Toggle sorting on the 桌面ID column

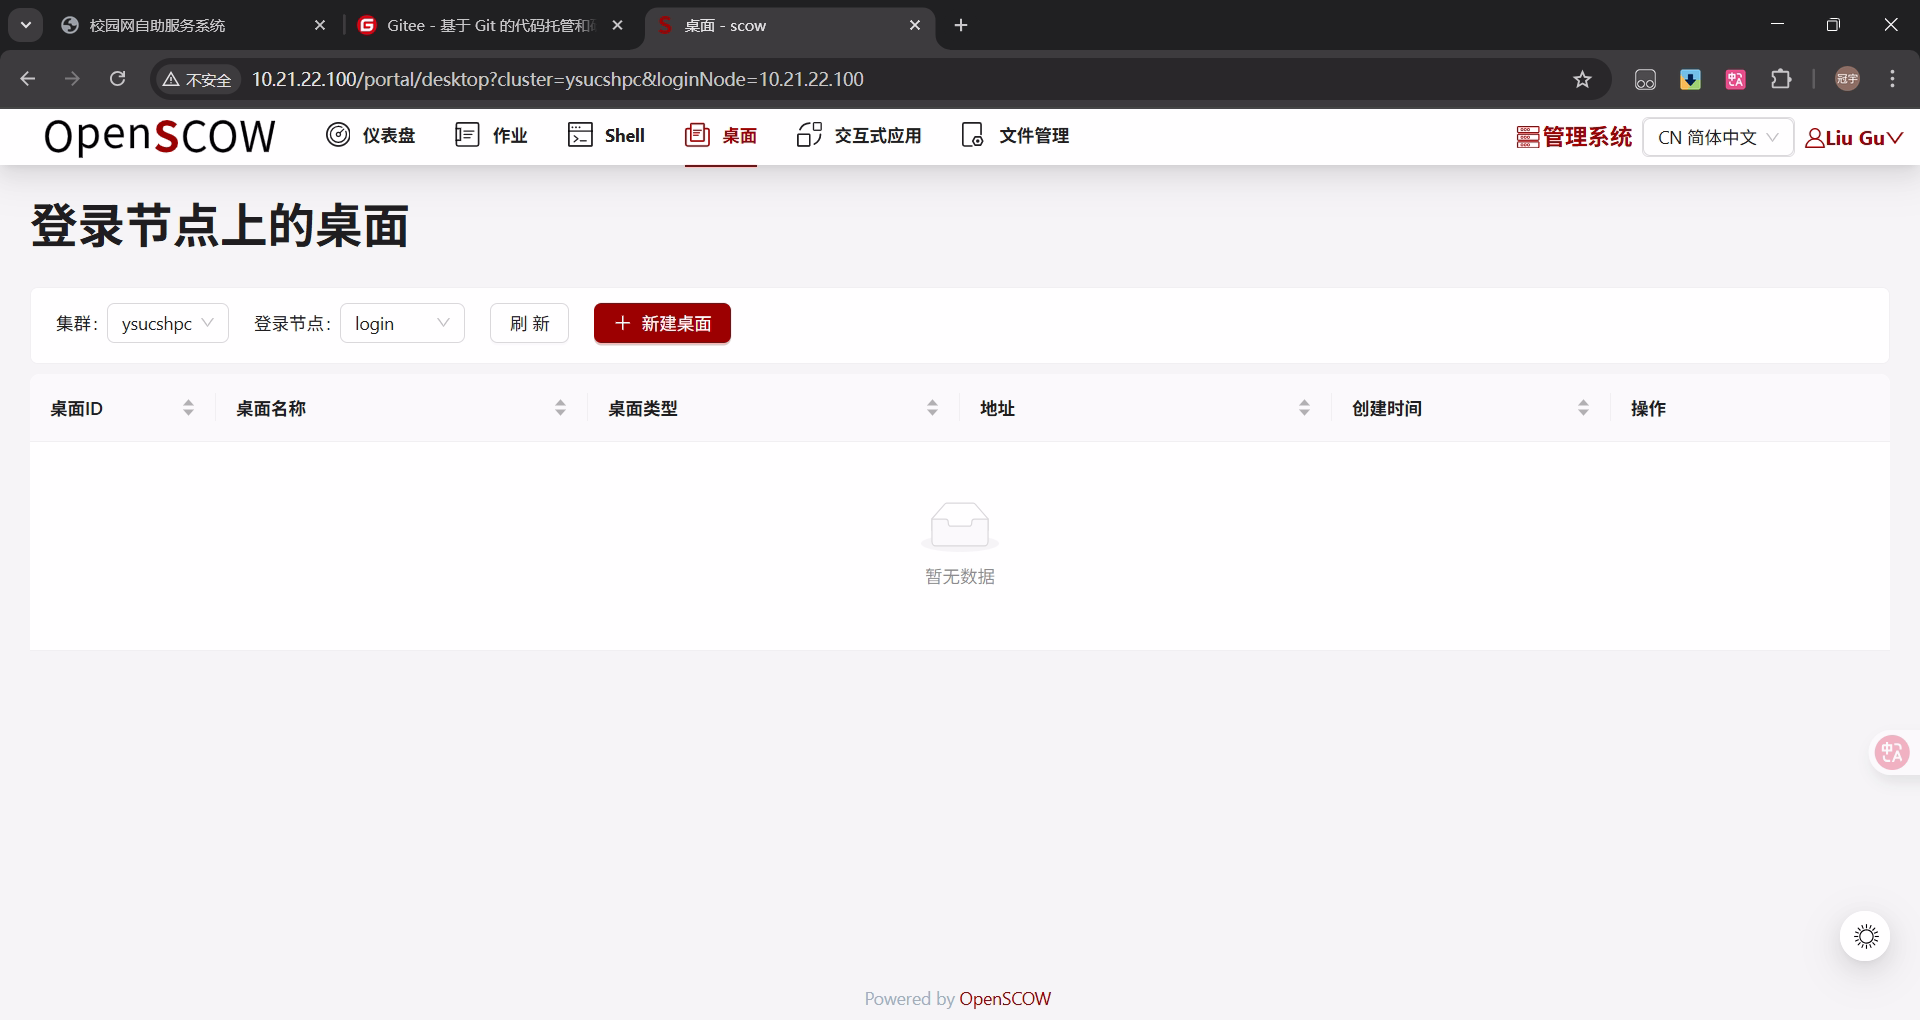click(x=188, y=407)
